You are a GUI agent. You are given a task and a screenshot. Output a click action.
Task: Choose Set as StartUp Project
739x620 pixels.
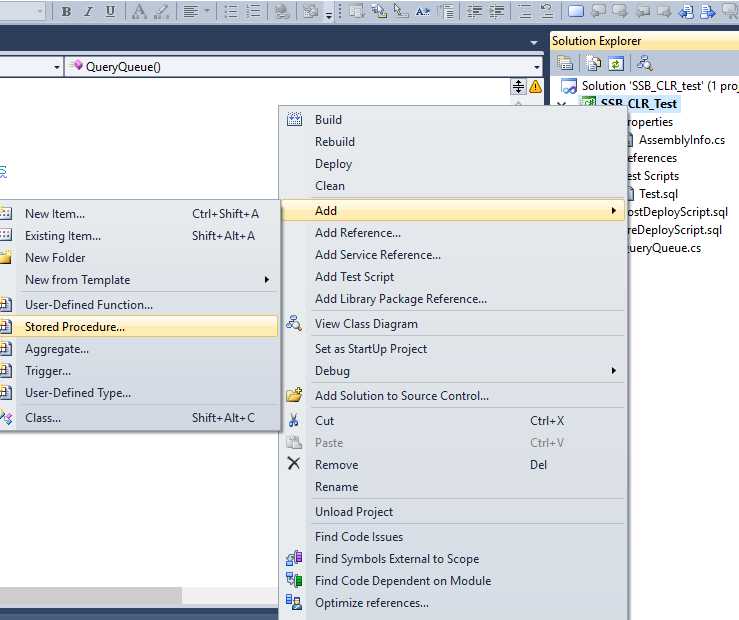pyautogui.click(x=453, y=349)
